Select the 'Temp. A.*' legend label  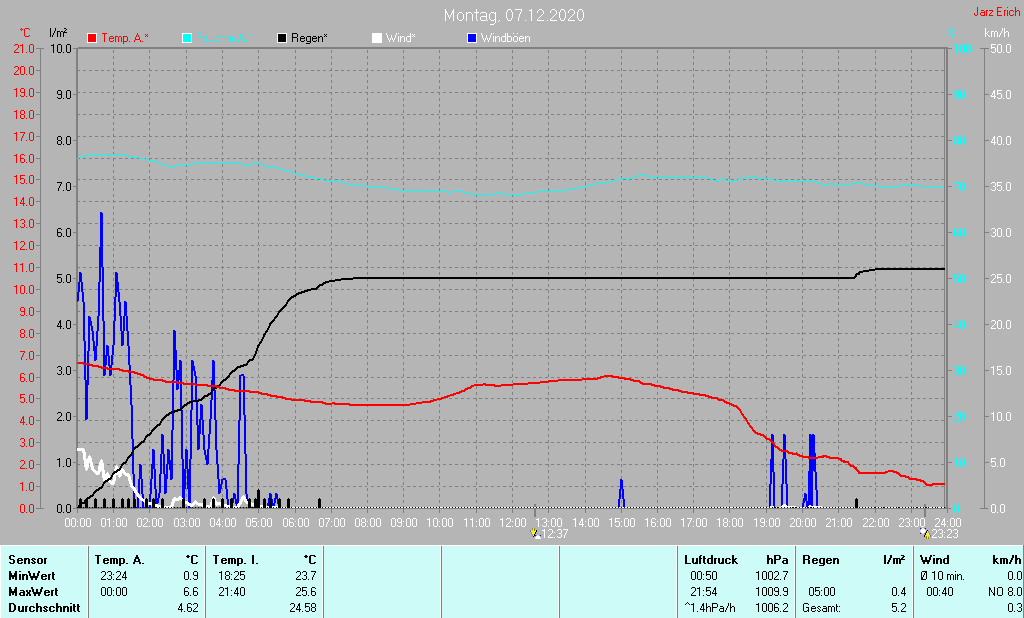[125, 39]
